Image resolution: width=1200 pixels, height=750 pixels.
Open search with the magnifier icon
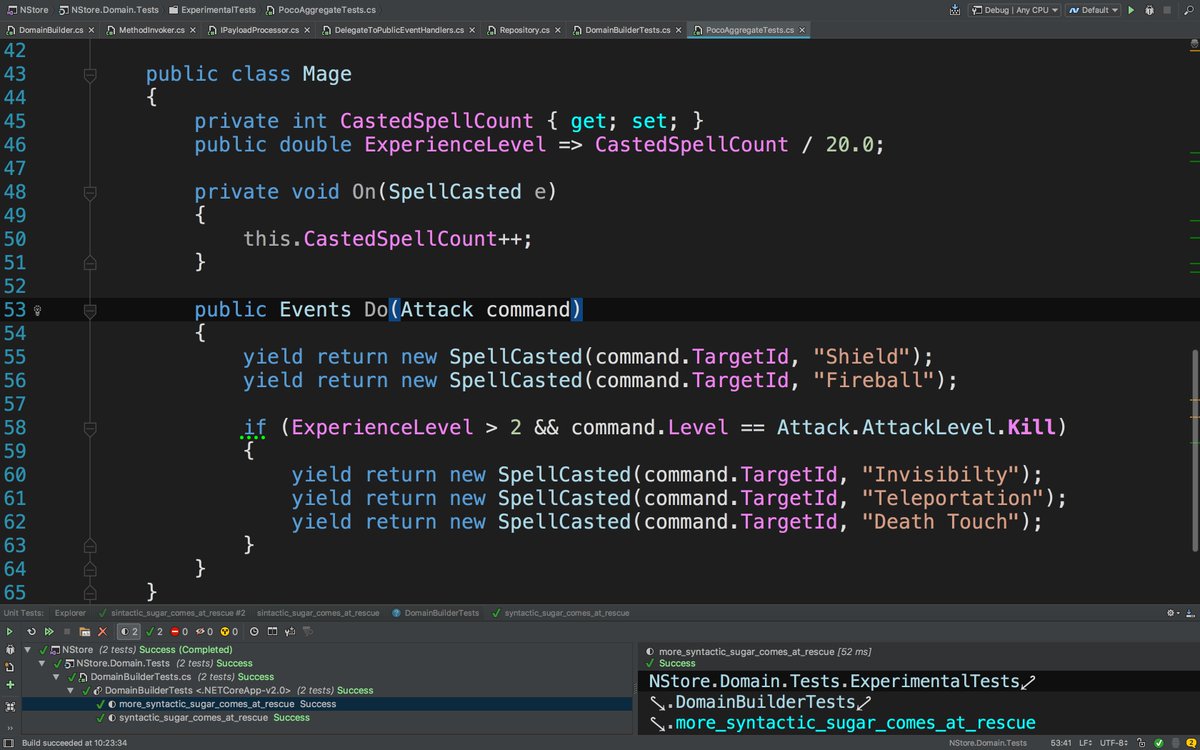click(1187, 10)
